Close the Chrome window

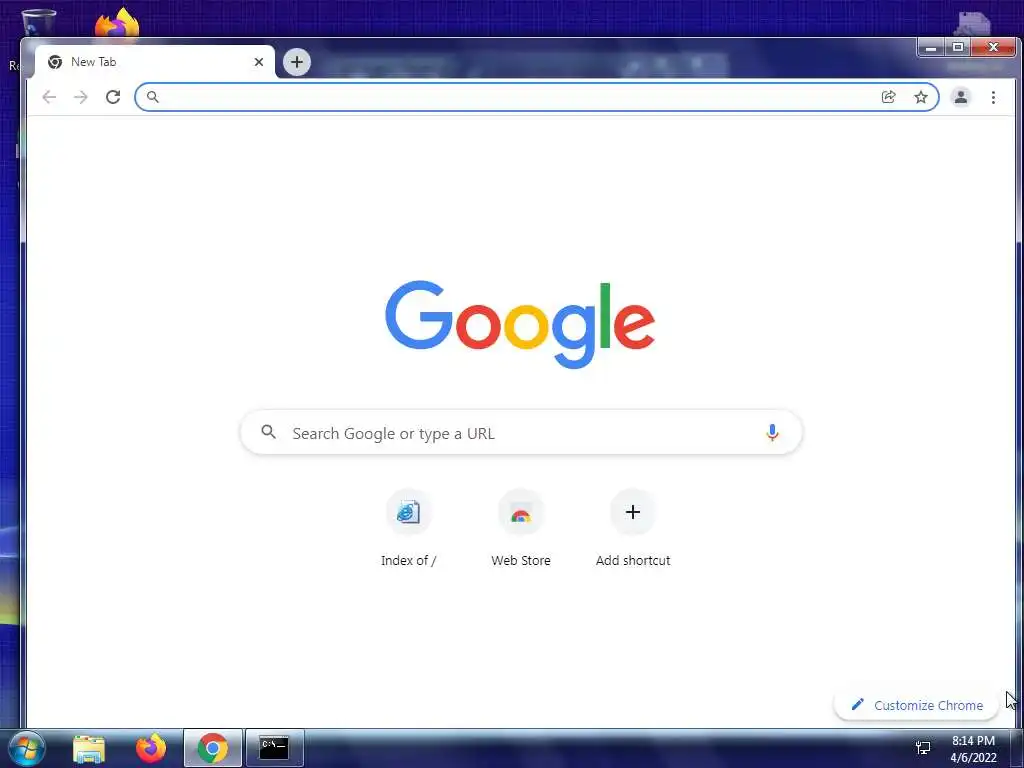coord(993,48)
